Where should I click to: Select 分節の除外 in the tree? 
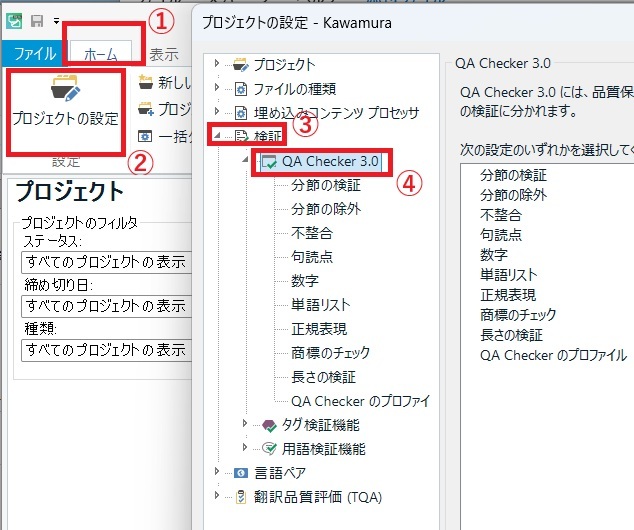(x=326, y=209)
